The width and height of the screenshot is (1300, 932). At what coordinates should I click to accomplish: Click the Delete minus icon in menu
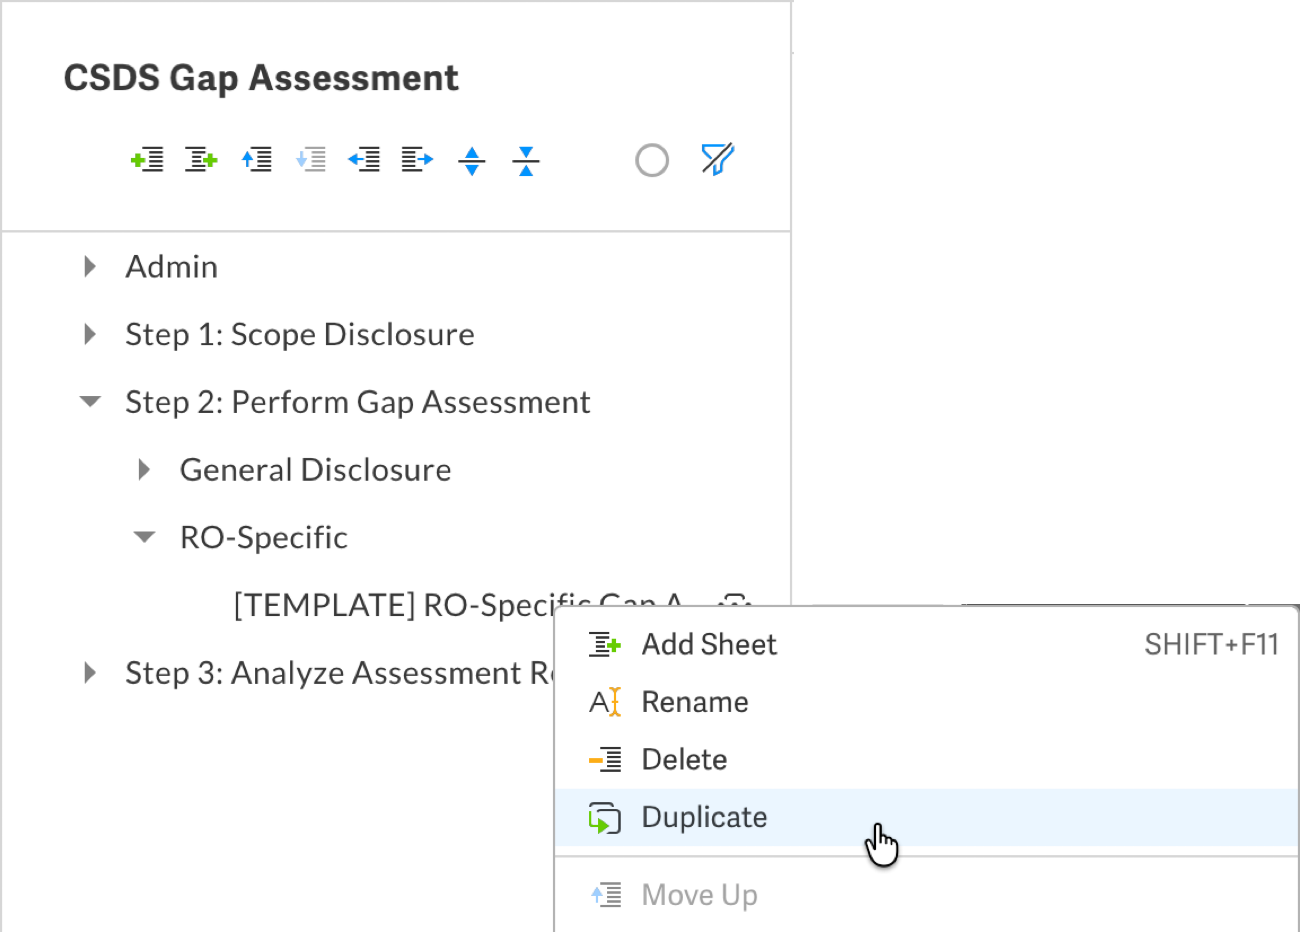605,760
